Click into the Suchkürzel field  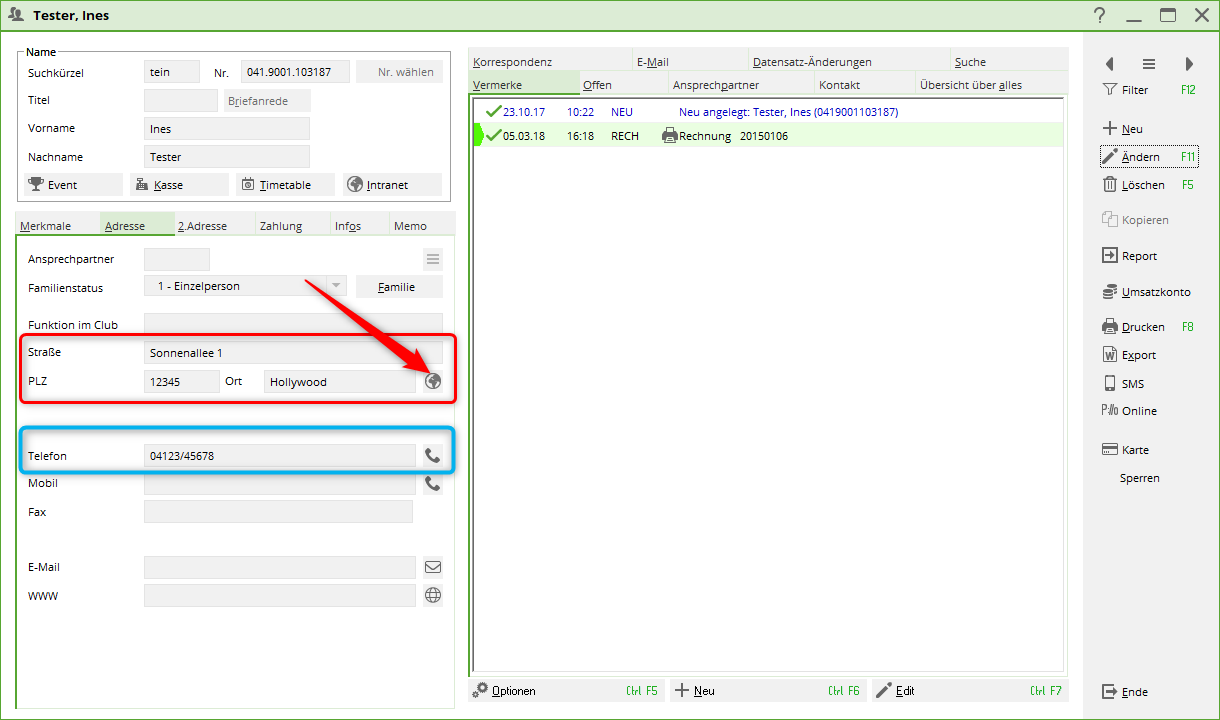tap(172, 72)
